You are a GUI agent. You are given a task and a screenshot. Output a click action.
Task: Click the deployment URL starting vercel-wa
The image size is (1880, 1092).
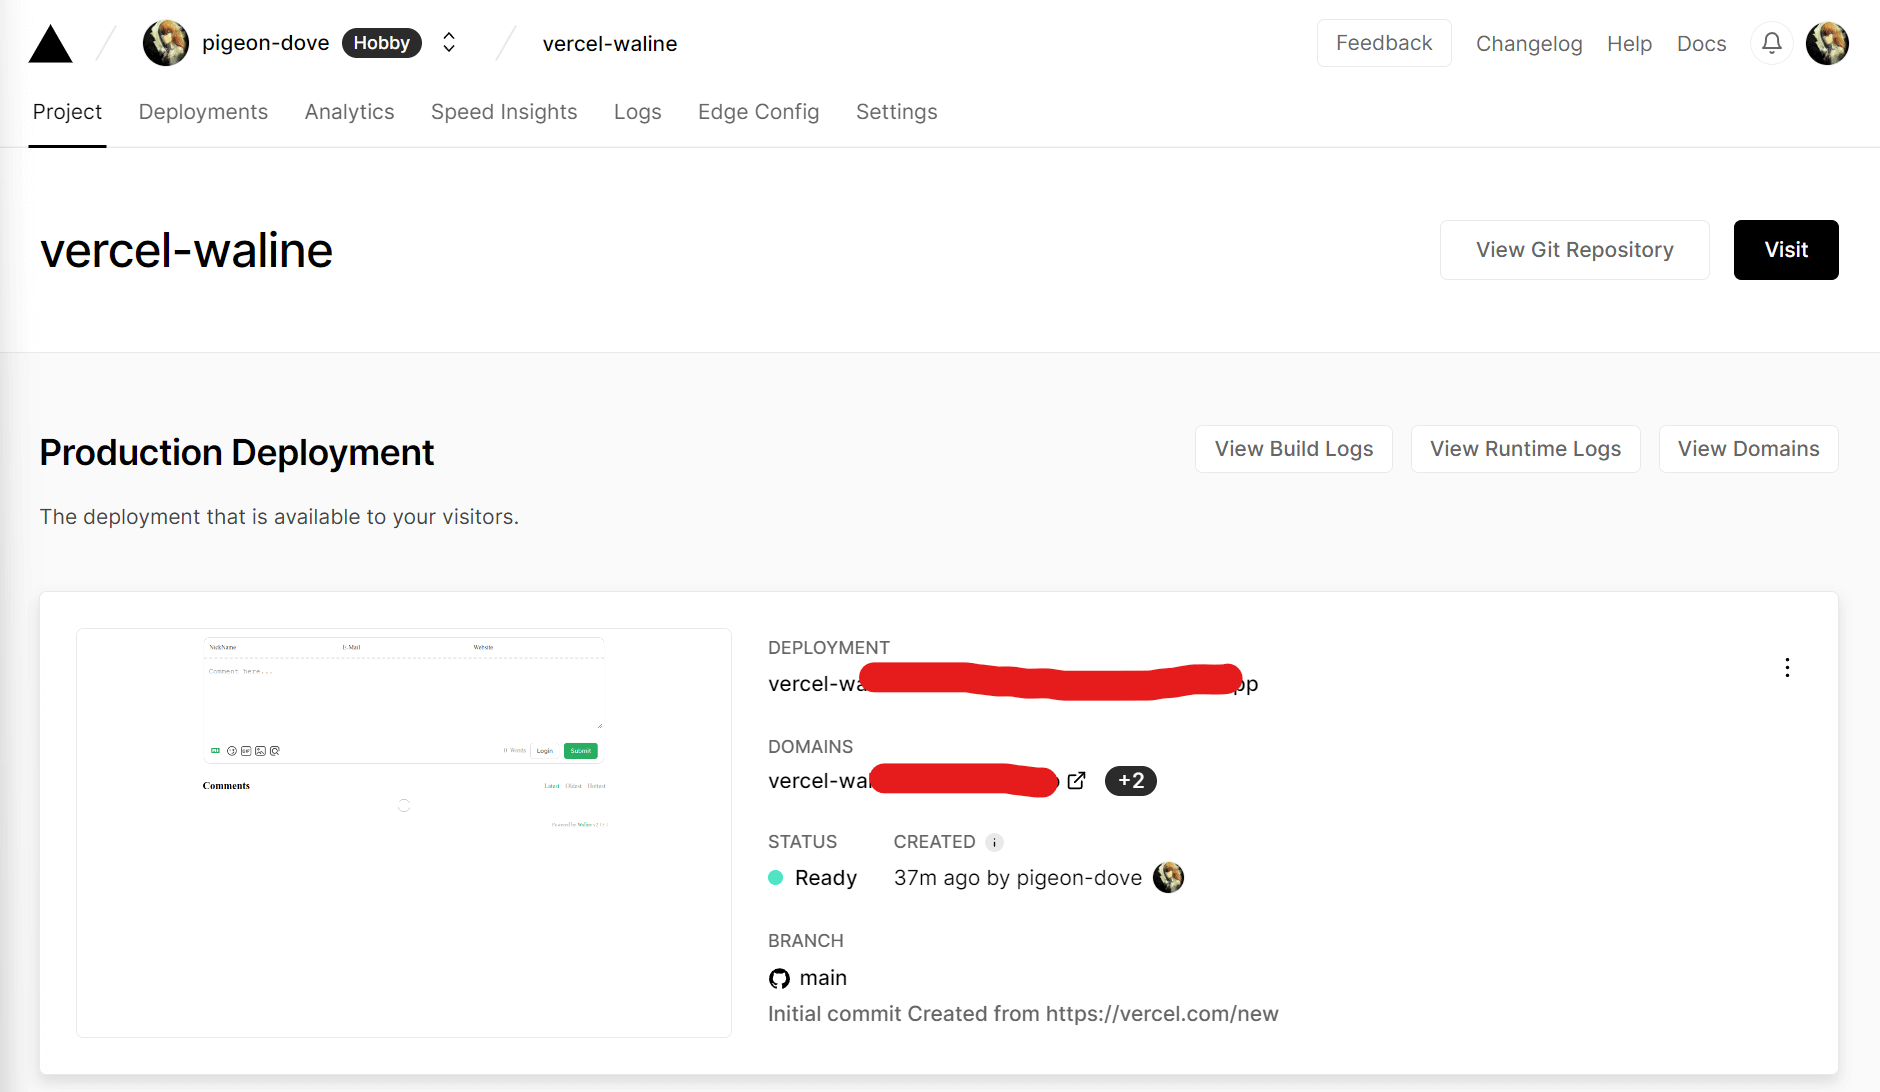(x=1013, y=683)
